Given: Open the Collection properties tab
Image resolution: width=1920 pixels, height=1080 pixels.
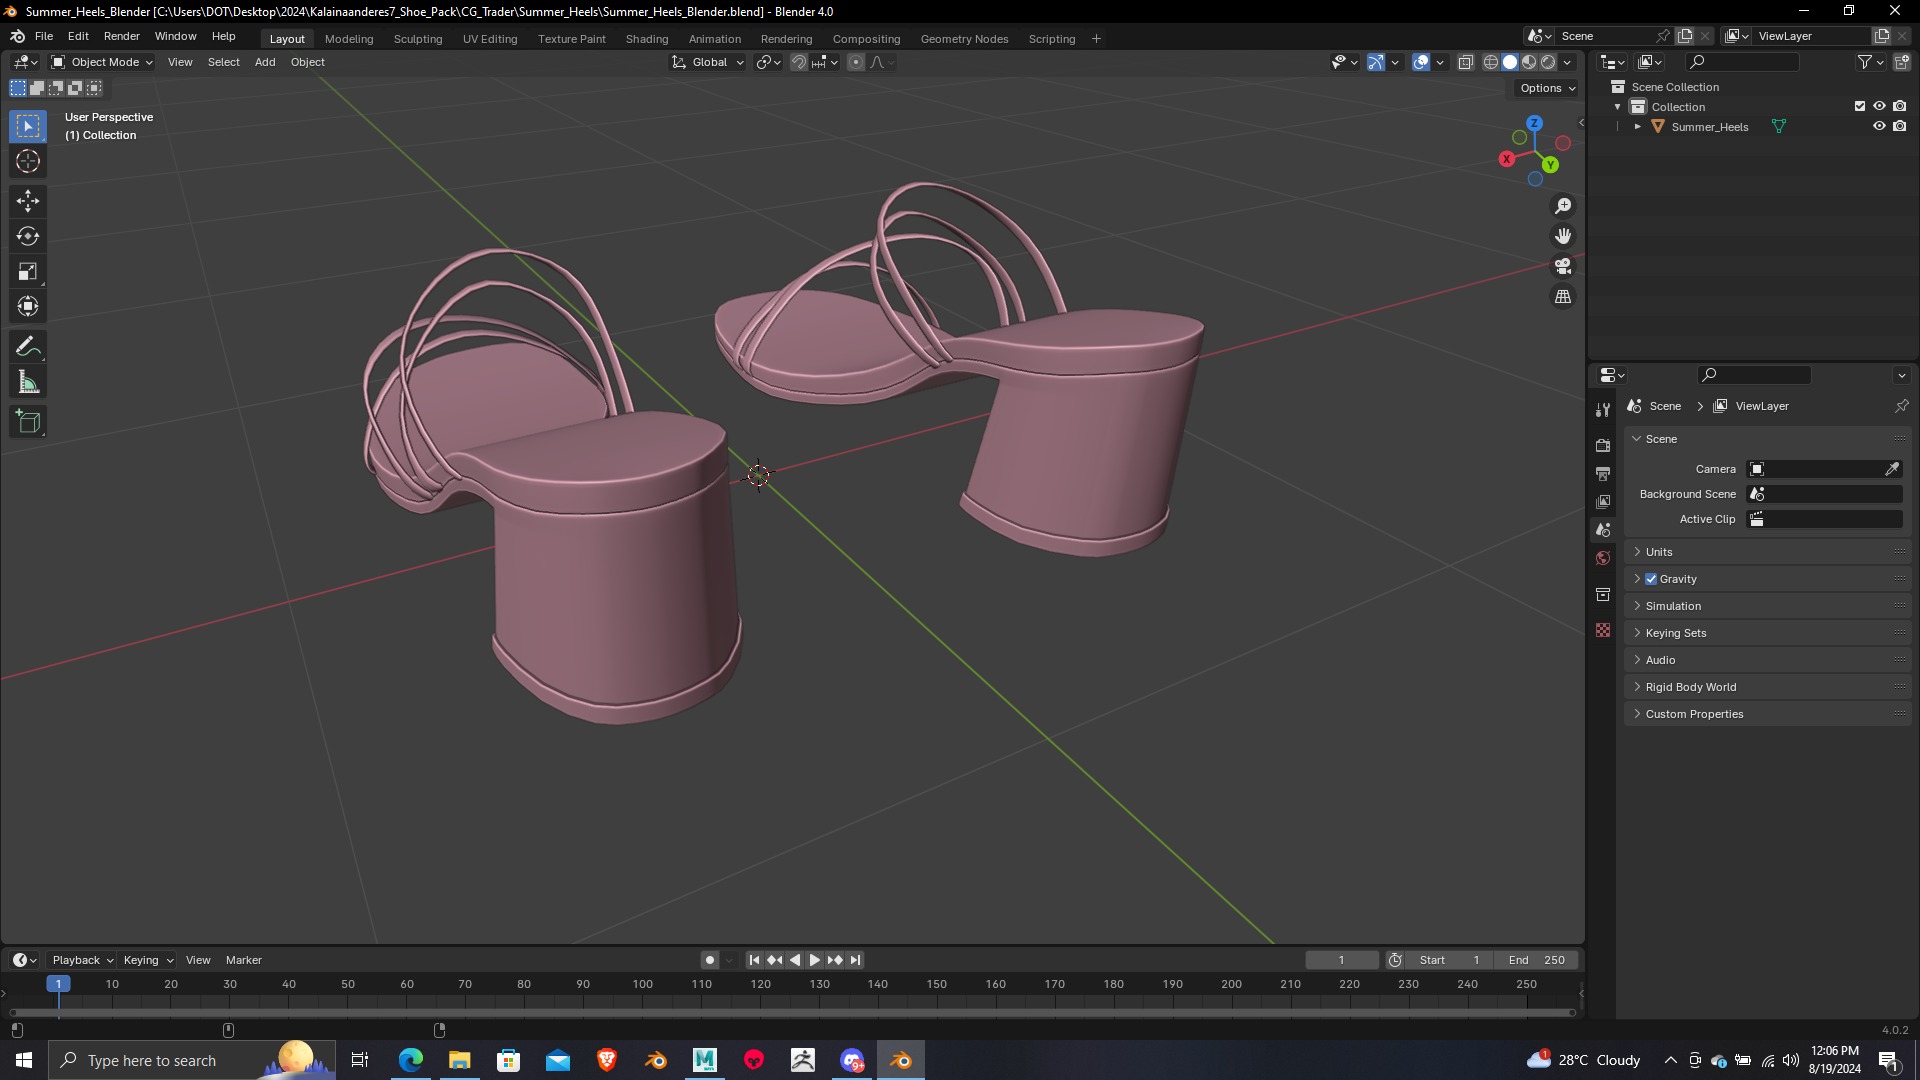Looking at the screenshot, I should coord(1603,594).
